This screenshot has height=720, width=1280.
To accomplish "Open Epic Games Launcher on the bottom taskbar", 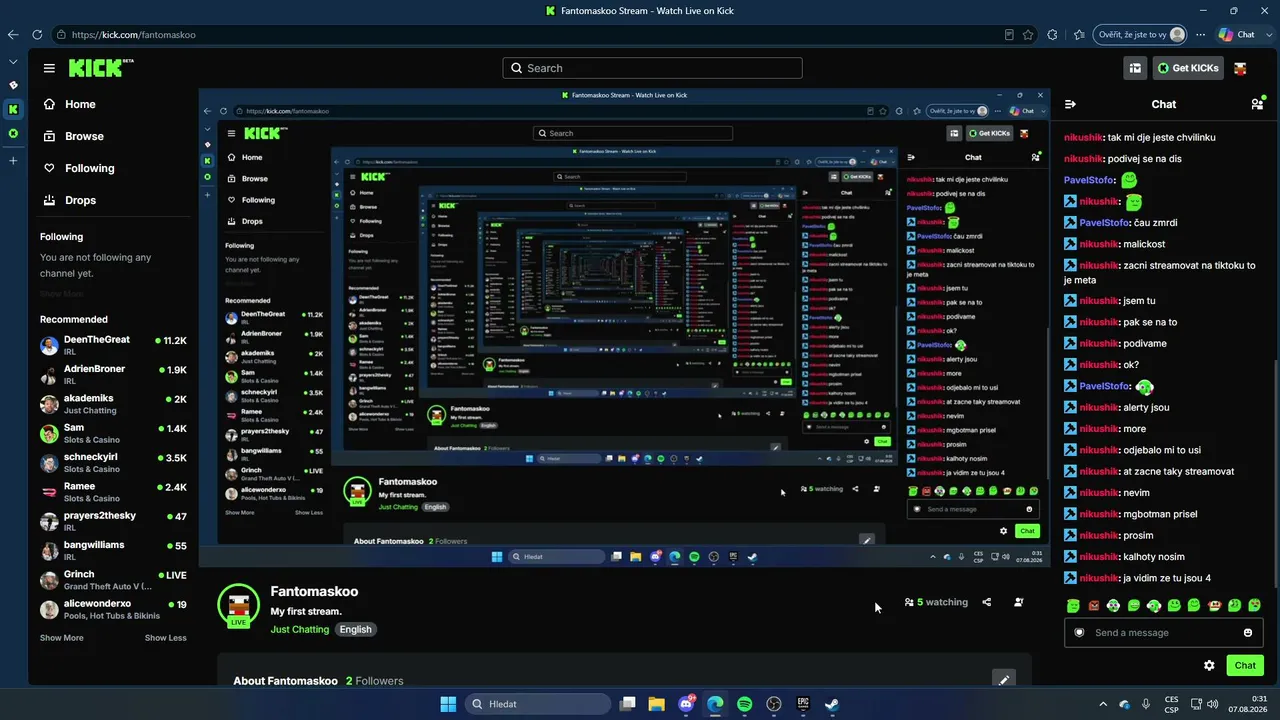I will coord(802,704).
